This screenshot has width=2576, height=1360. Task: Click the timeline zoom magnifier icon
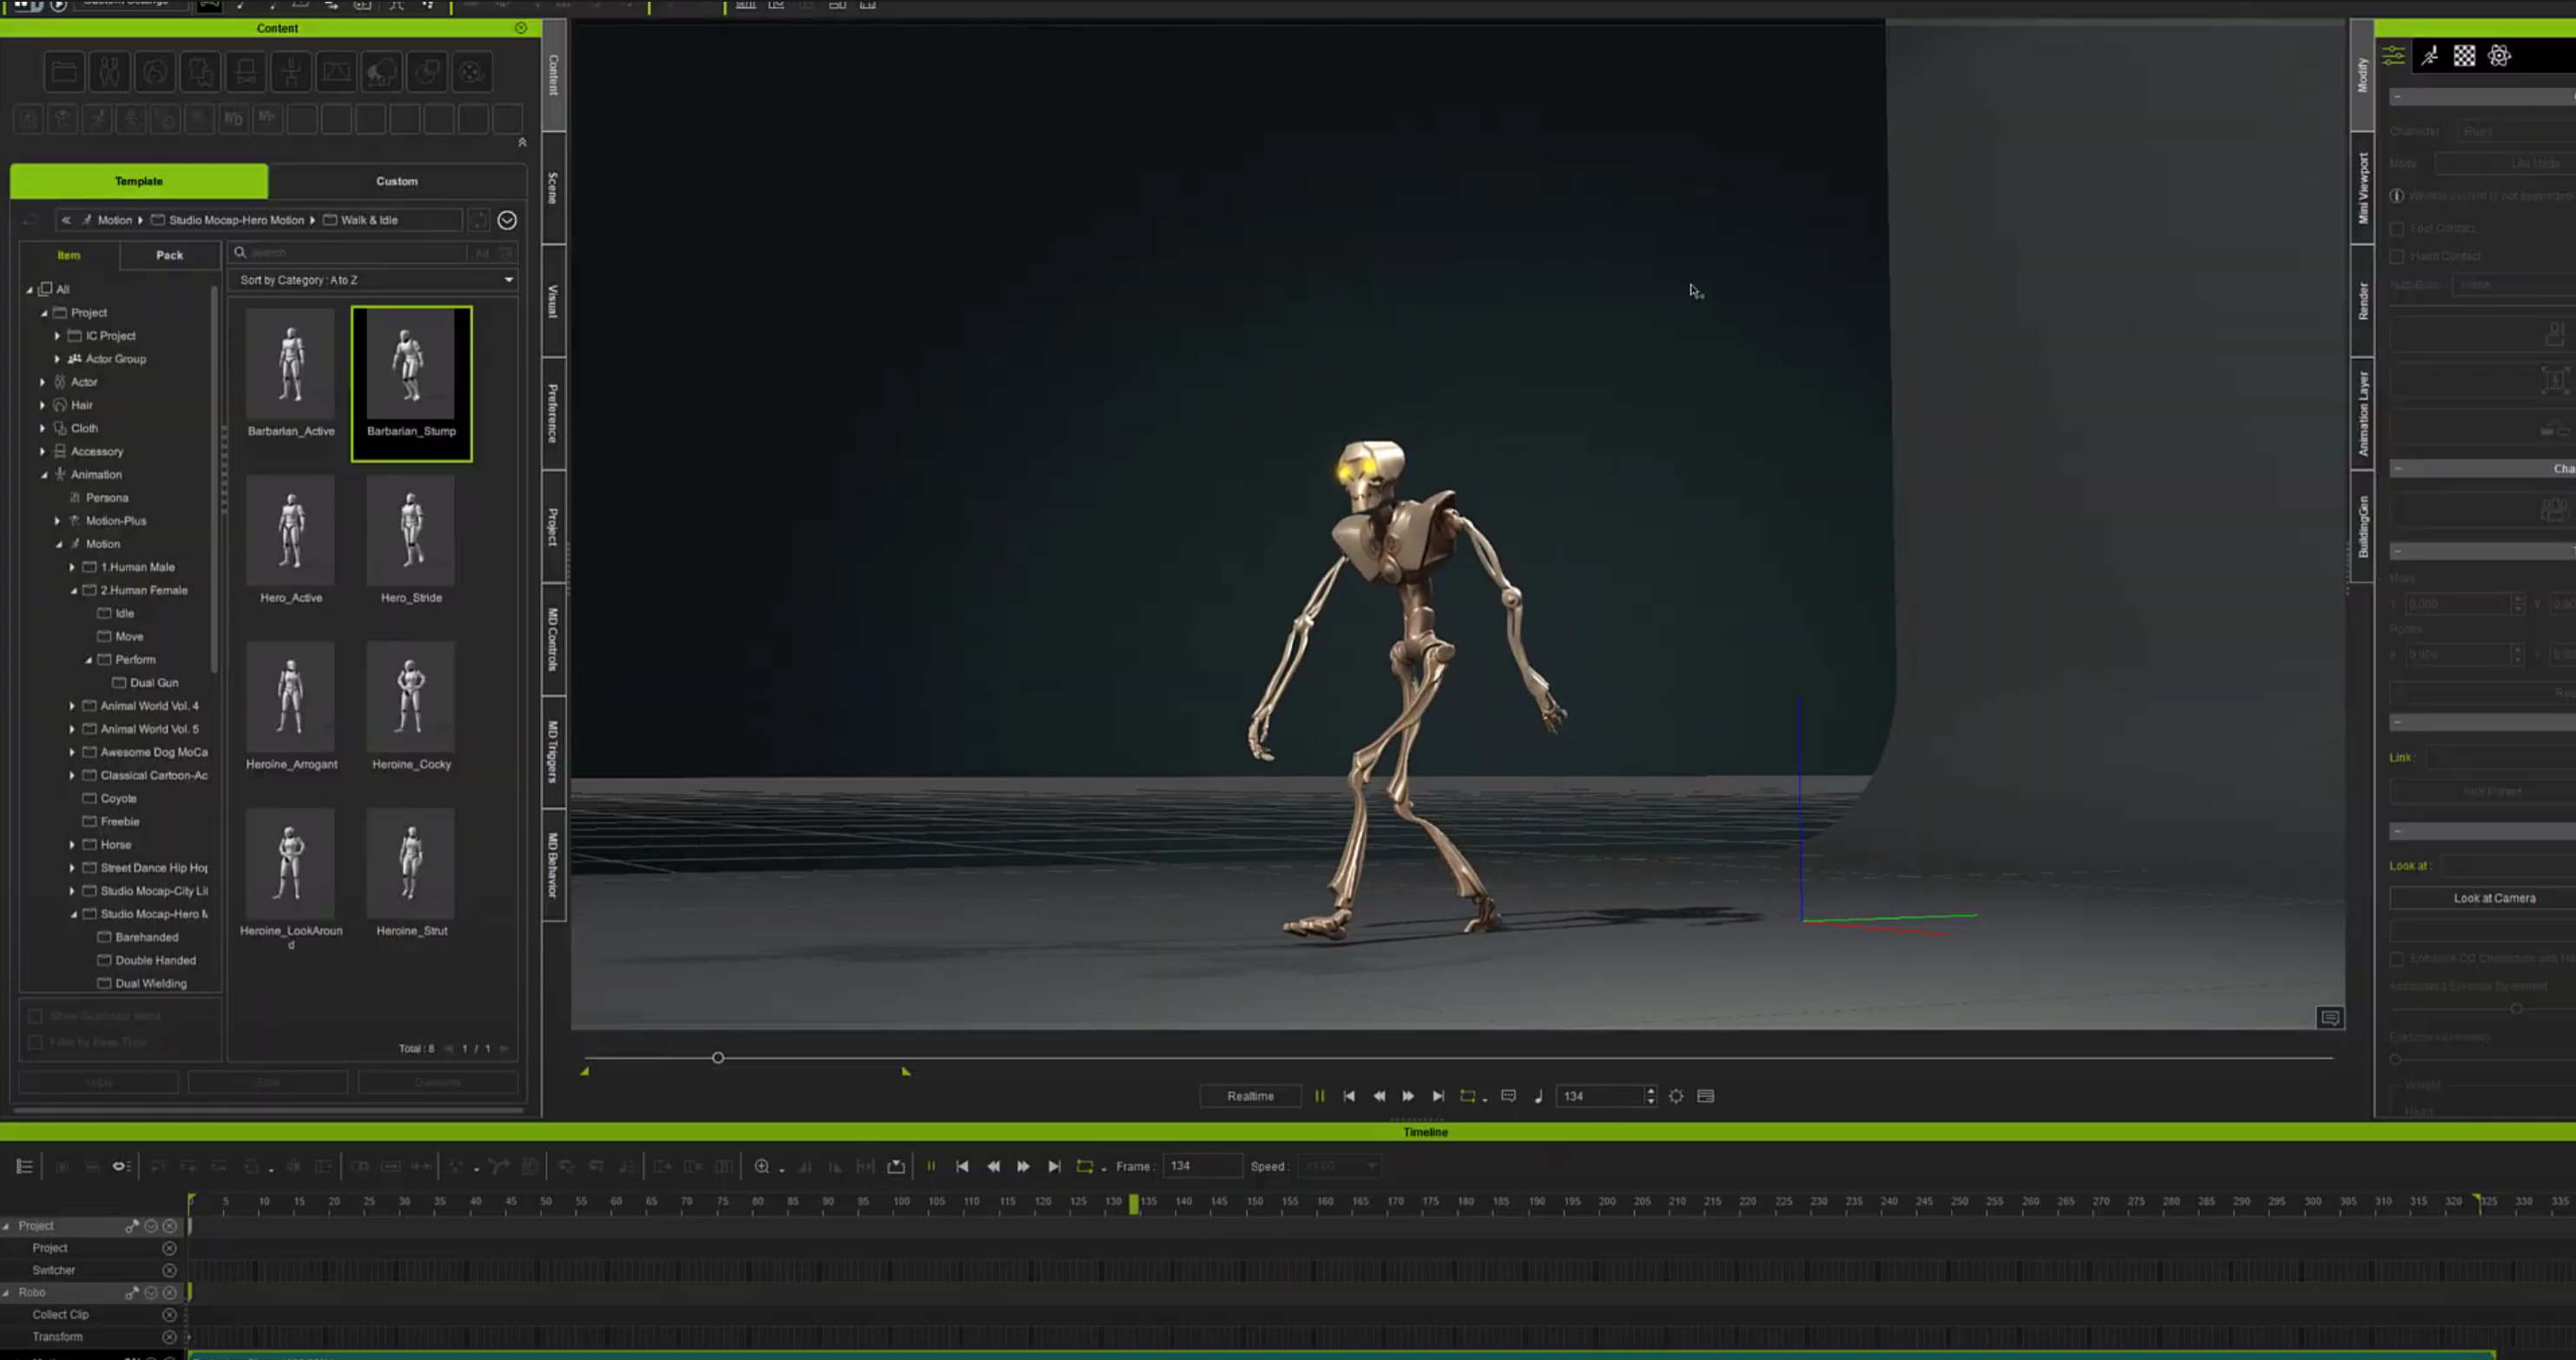point(762,1166)
